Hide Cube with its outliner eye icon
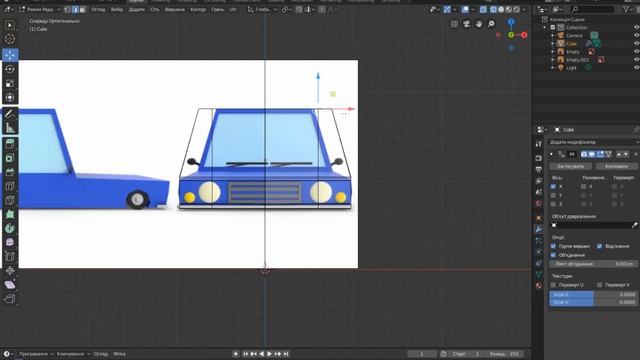 pyautogui.click(x=636, y=44)
